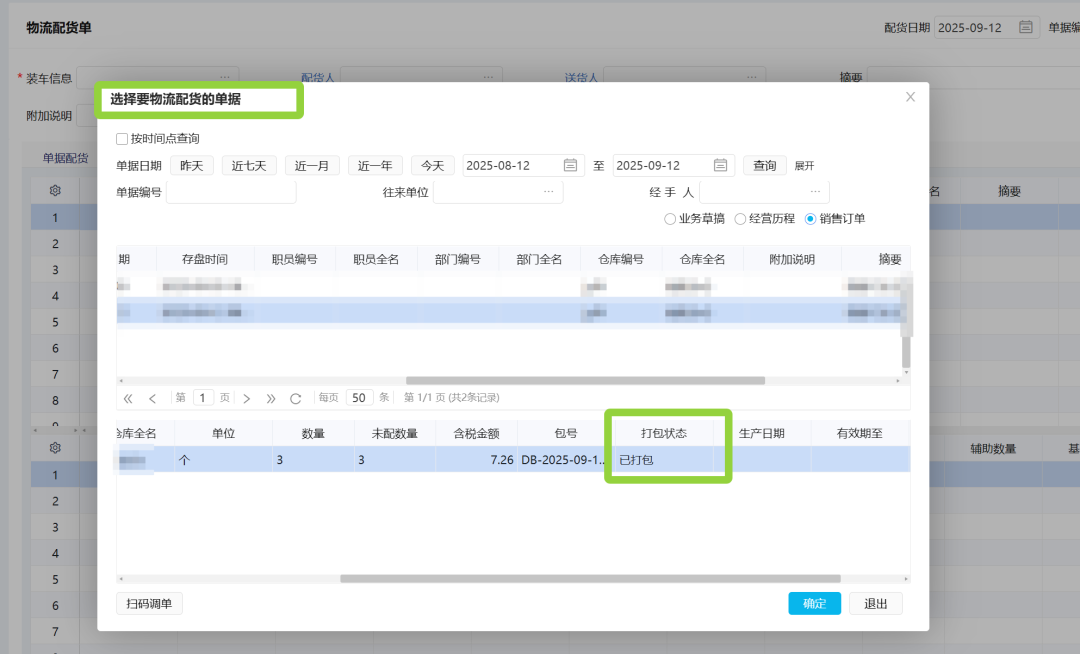This screenshot has width=1080, height=654.
Task: Open 装车信息 lookup ellipsis in background form
Action: pyautogui.click(x=225, y=76)
